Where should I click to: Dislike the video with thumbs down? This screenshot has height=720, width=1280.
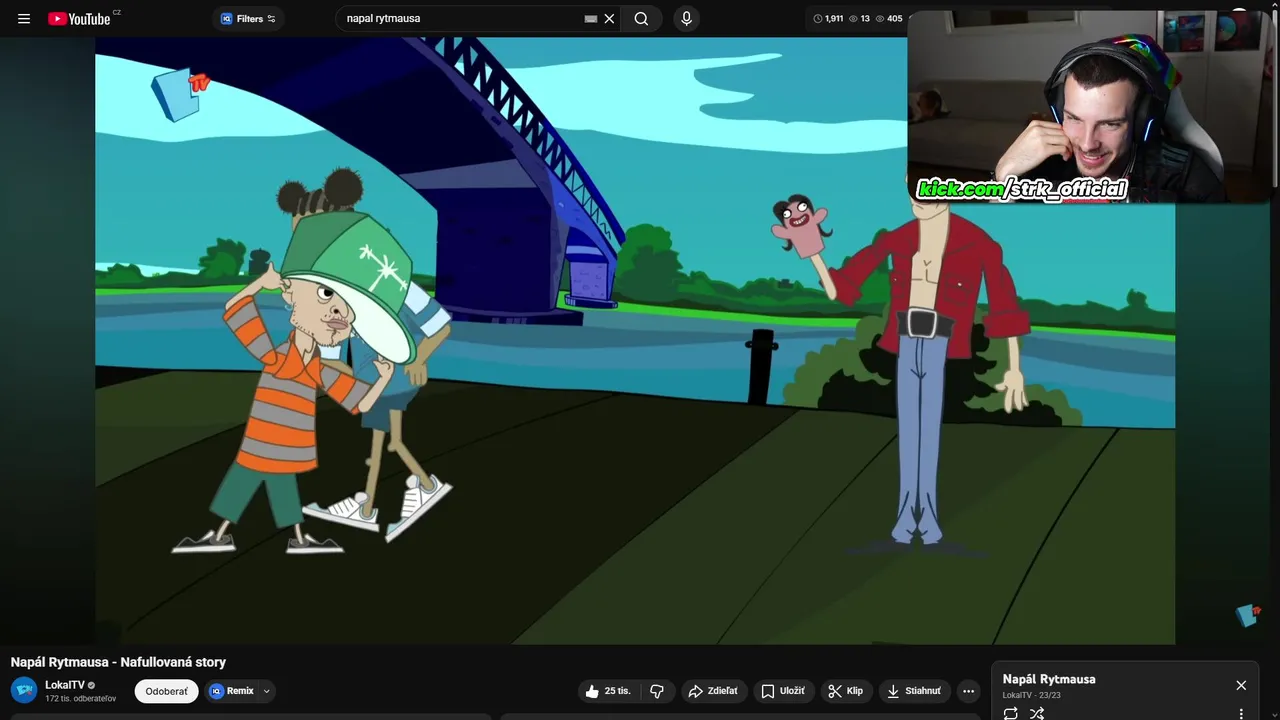coord(657,691)
